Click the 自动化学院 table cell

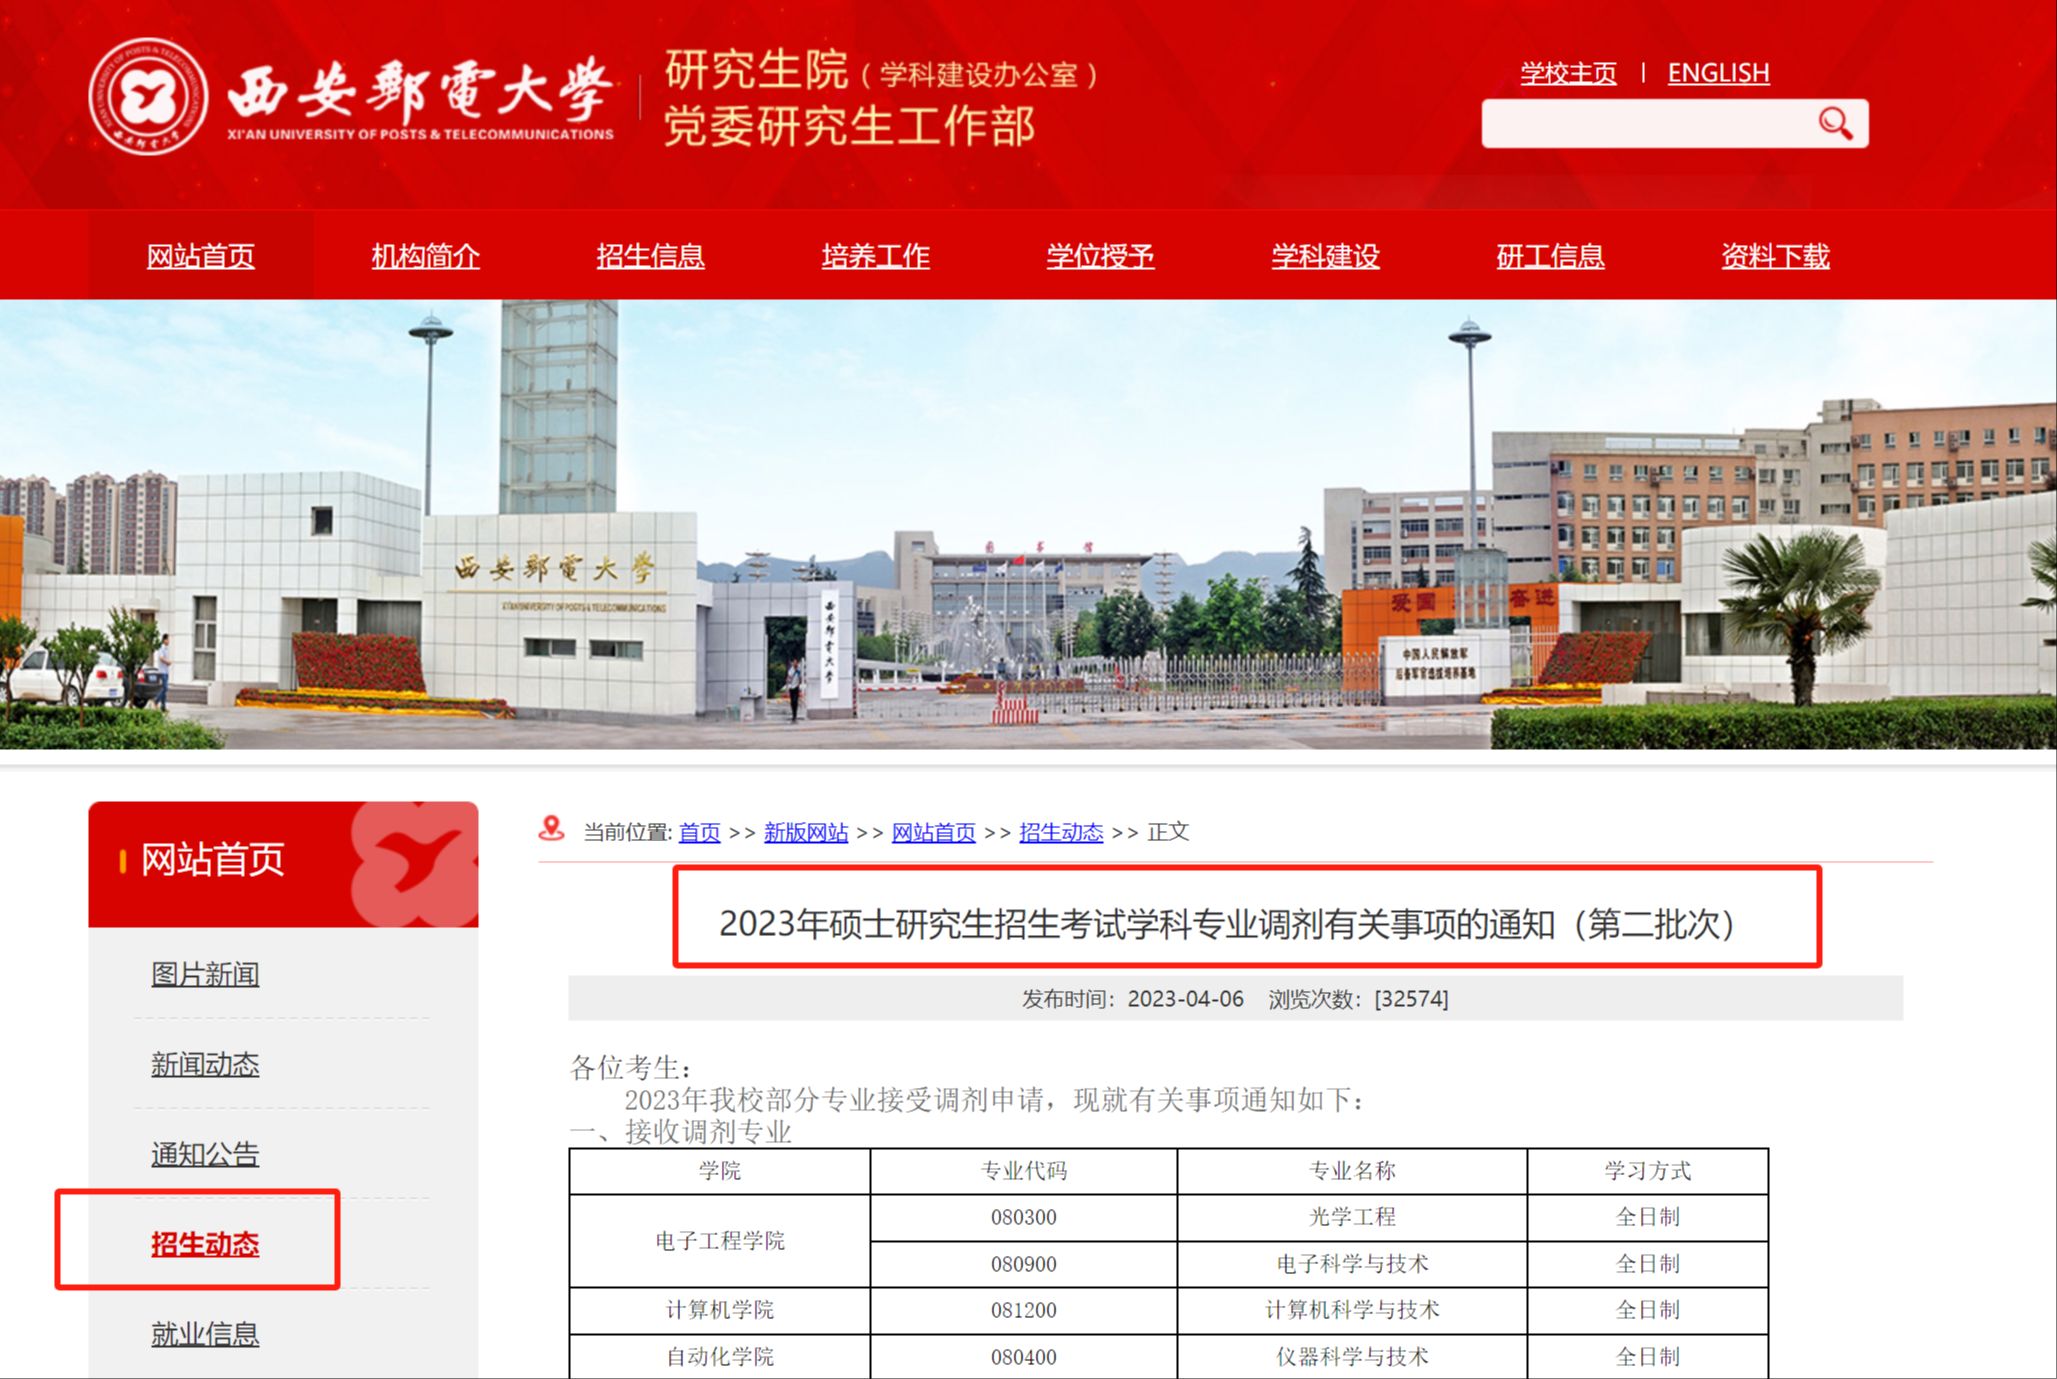coord(720,1357)
